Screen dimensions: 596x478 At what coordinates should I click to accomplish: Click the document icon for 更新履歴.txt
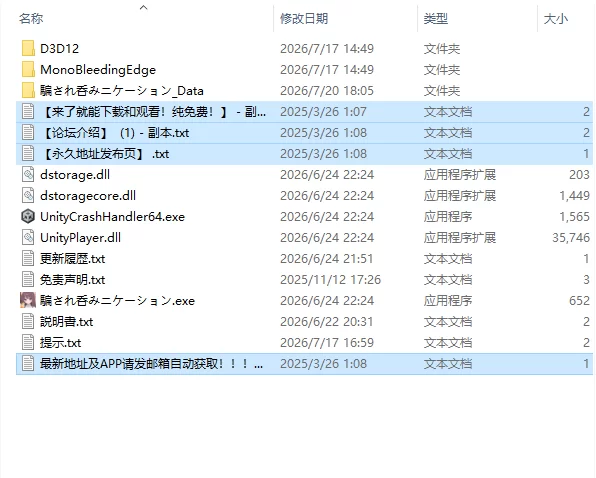tap(28, 259)
